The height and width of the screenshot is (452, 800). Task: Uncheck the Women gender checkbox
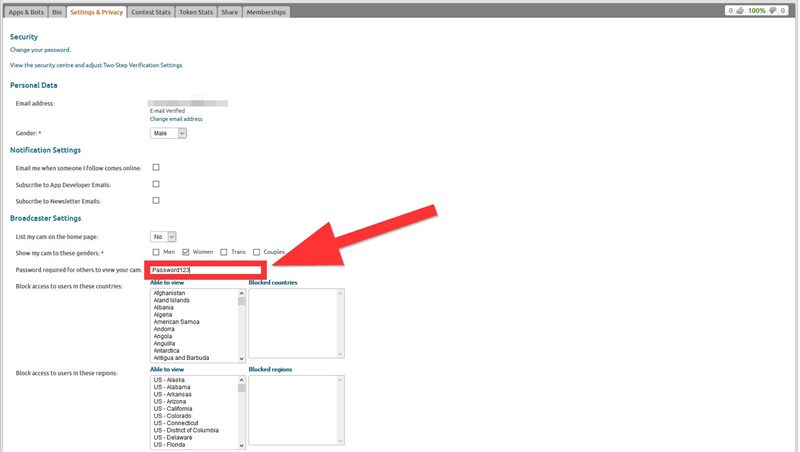[x=186, y=252]
